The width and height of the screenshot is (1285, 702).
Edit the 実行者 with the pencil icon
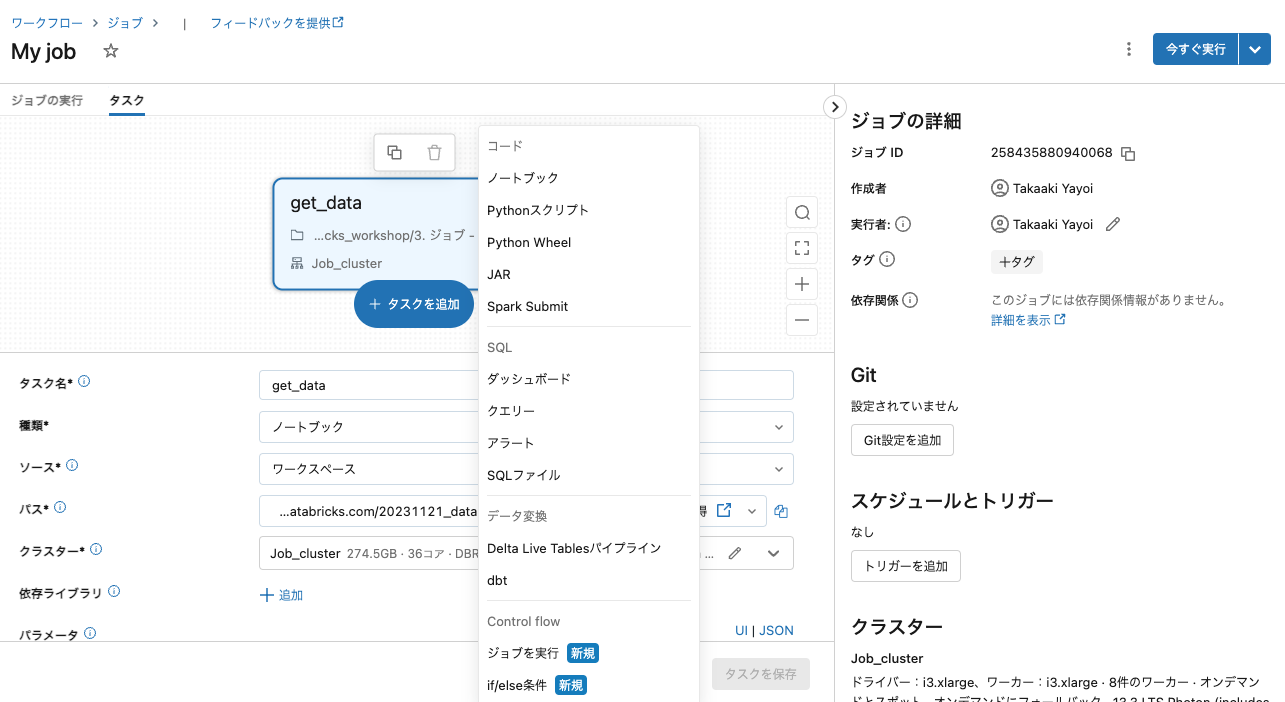[1113, 224]
